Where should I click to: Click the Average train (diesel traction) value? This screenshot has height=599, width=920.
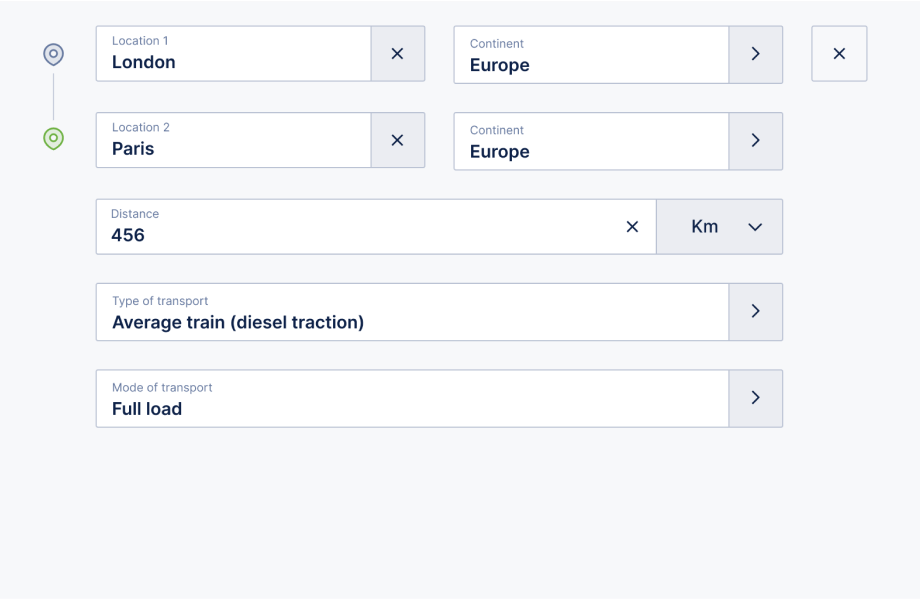(x=238, y=323)
